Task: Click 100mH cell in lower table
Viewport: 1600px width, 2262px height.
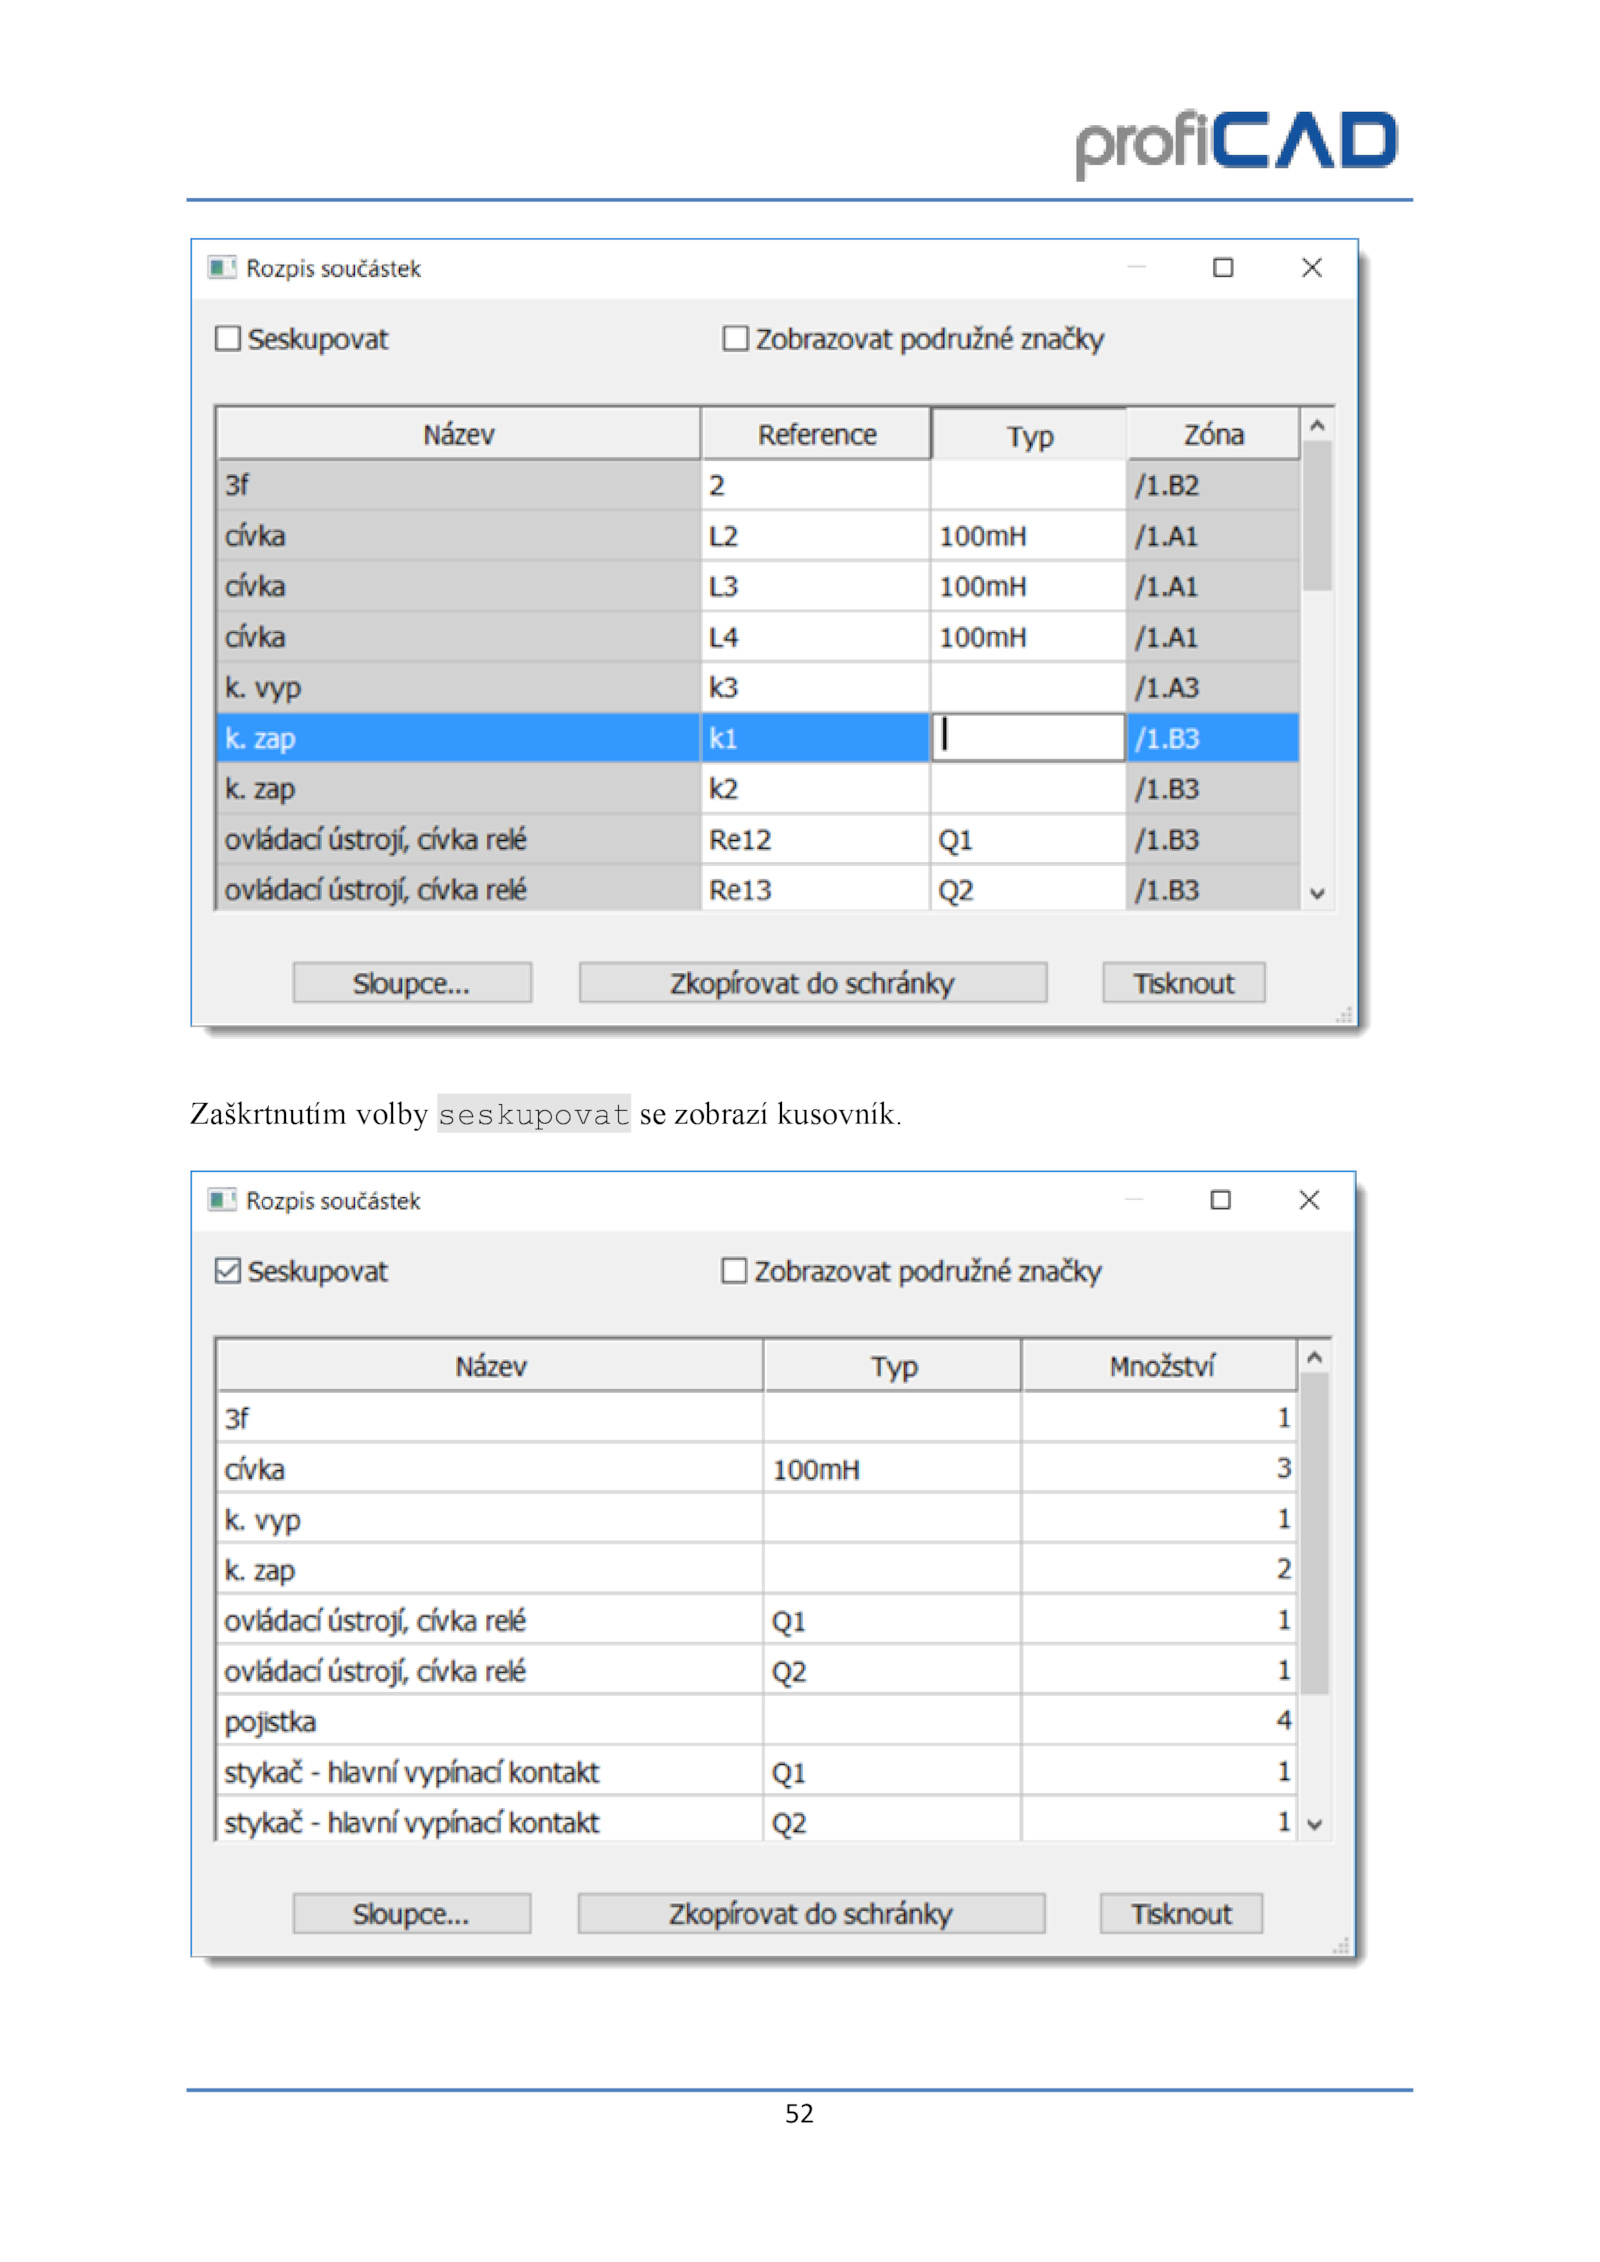Action: point(893,1469)
